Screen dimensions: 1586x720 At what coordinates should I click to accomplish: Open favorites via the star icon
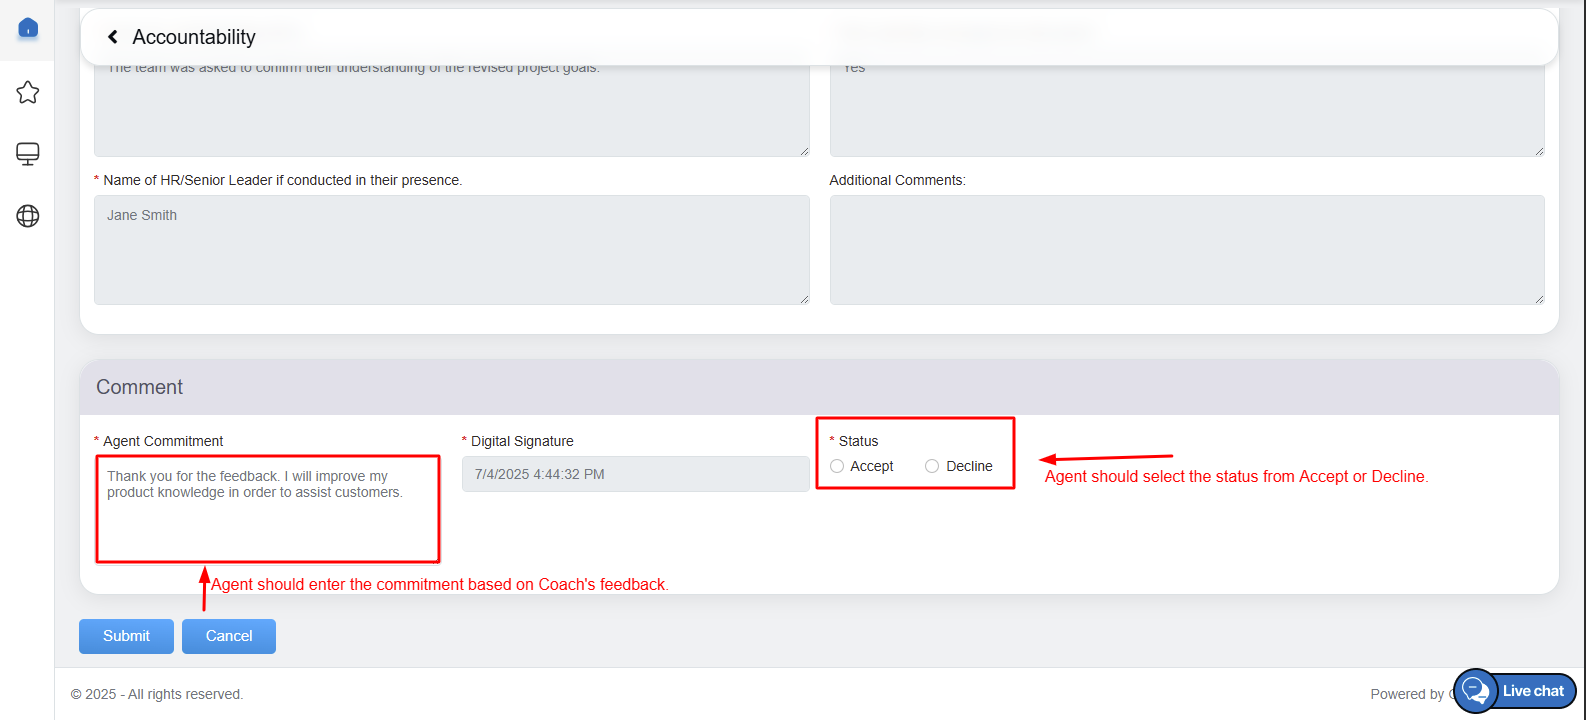click(x=28, y=92)
